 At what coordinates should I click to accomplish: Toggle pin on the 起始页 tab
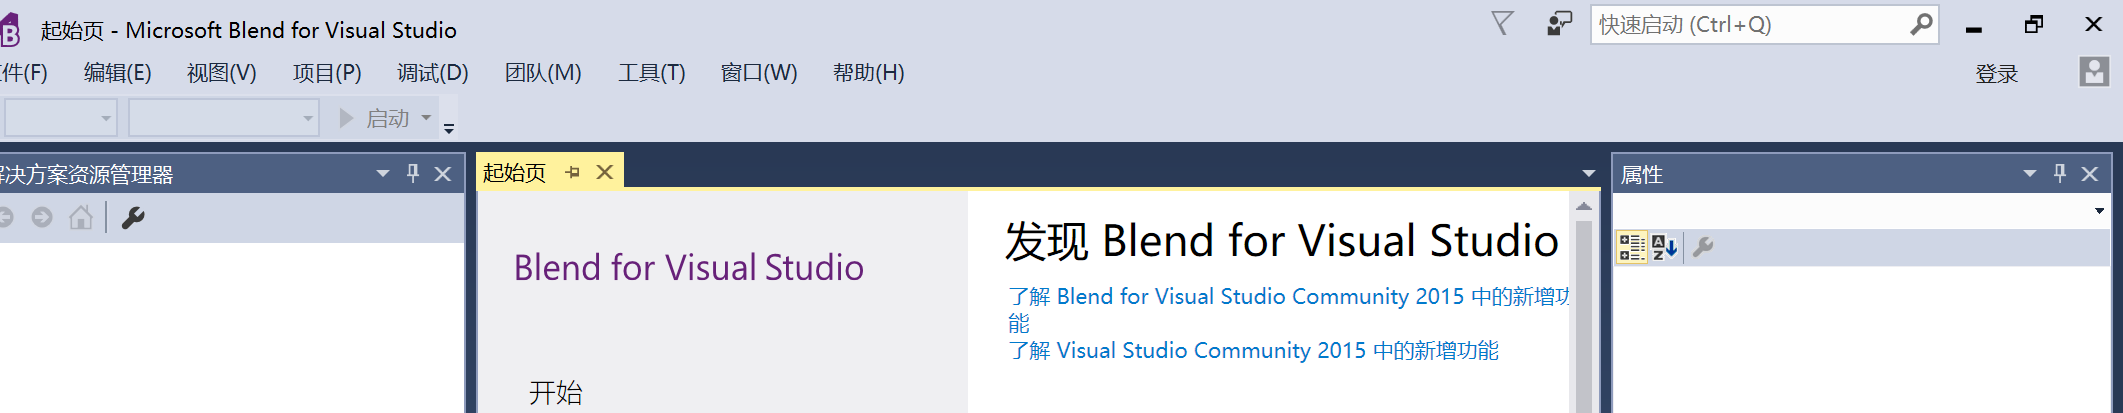pyautogui.click(x=573, y=173)
